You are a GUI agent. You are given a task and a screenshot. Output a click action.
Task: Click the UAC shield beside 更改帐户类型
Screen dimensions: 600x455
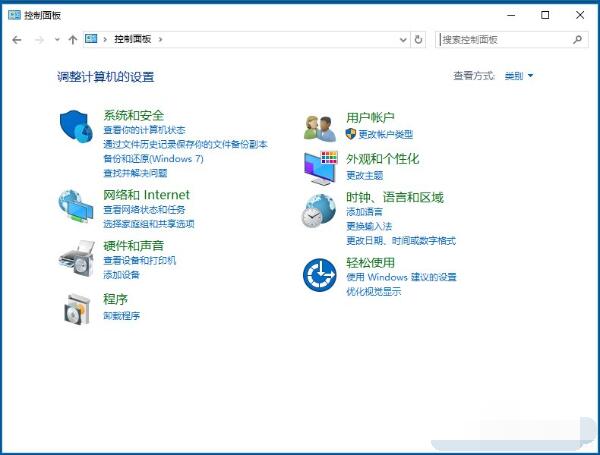pos(351,134)
